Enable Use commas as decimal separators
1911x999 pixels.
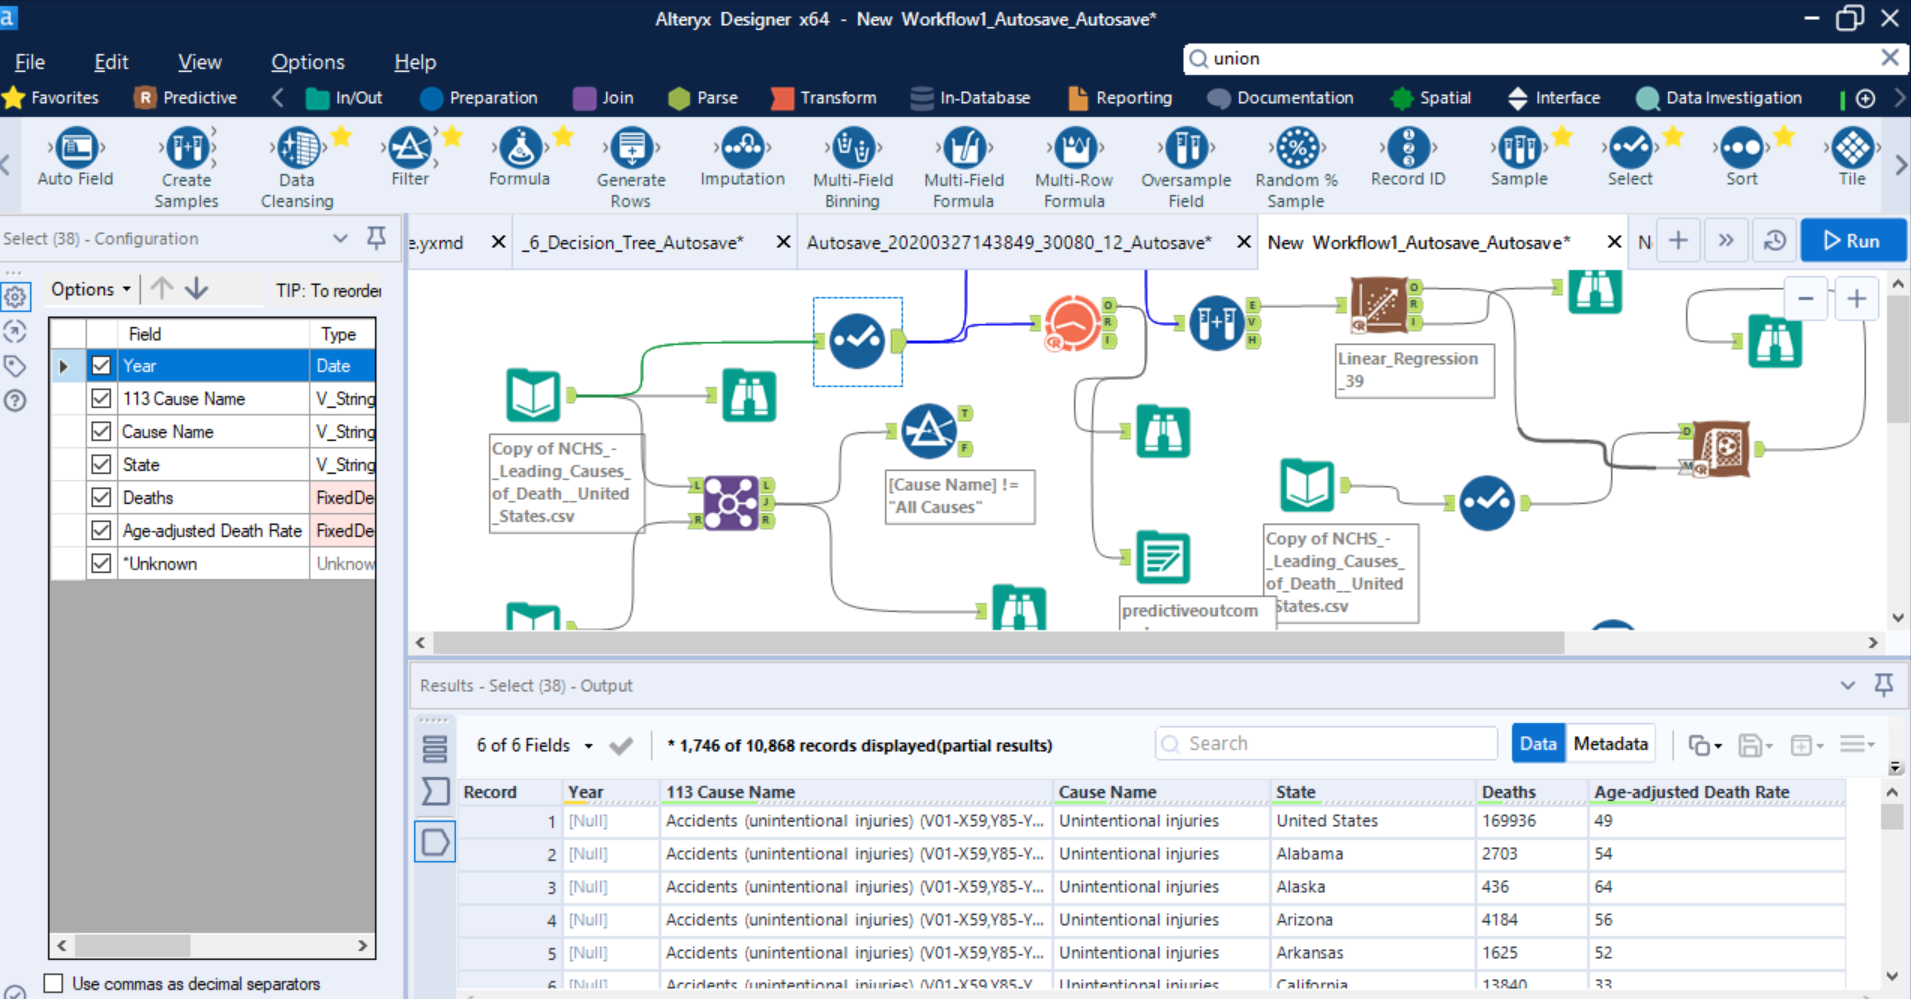click(x=54, y=983)
